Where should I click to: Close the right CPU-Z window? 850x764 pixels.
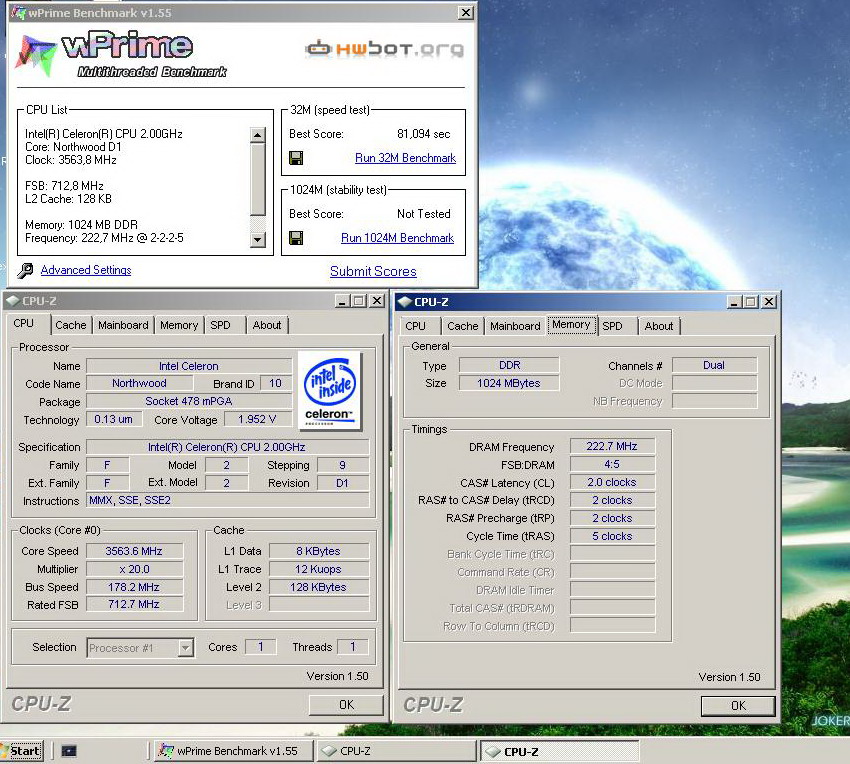769,302
